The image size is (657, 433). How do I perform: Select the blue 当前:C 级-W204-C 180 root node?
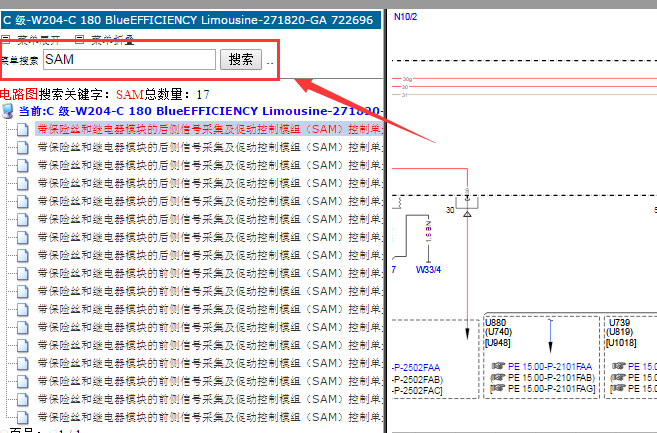click(x=201, y=111)
